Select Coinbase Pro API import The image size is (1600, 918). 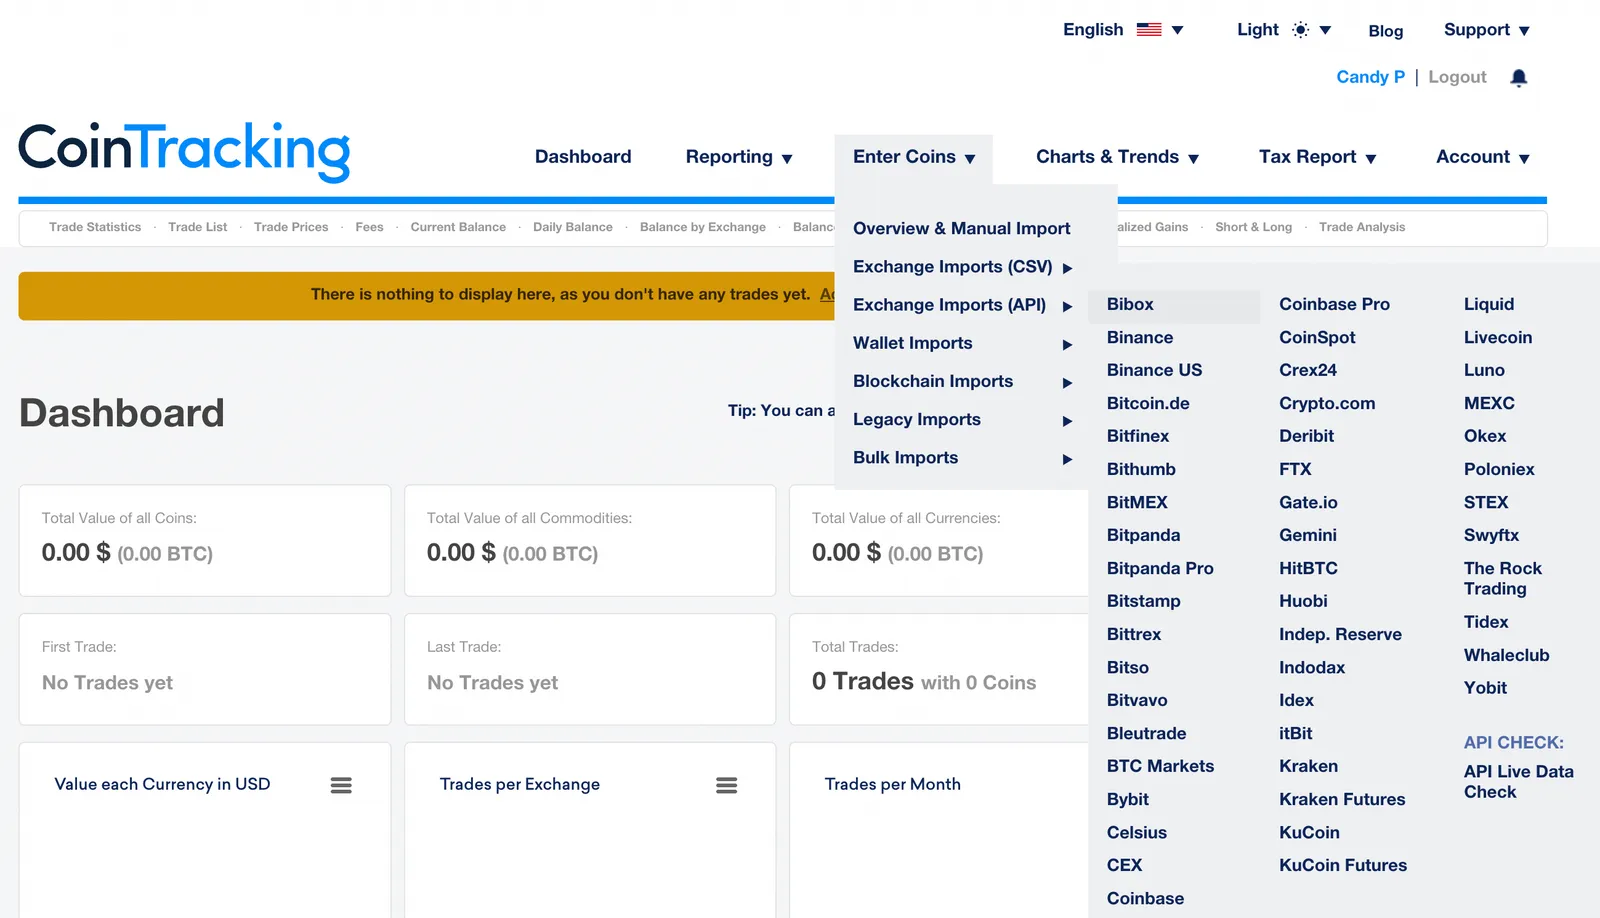pos(1334,304)
